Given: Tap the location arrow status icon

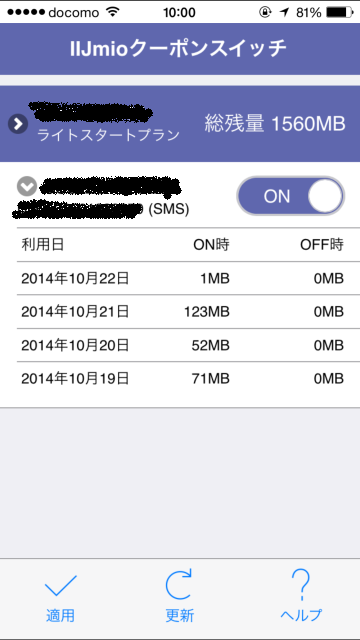Looking at the screenshot, I should click(x=284, y=12).
